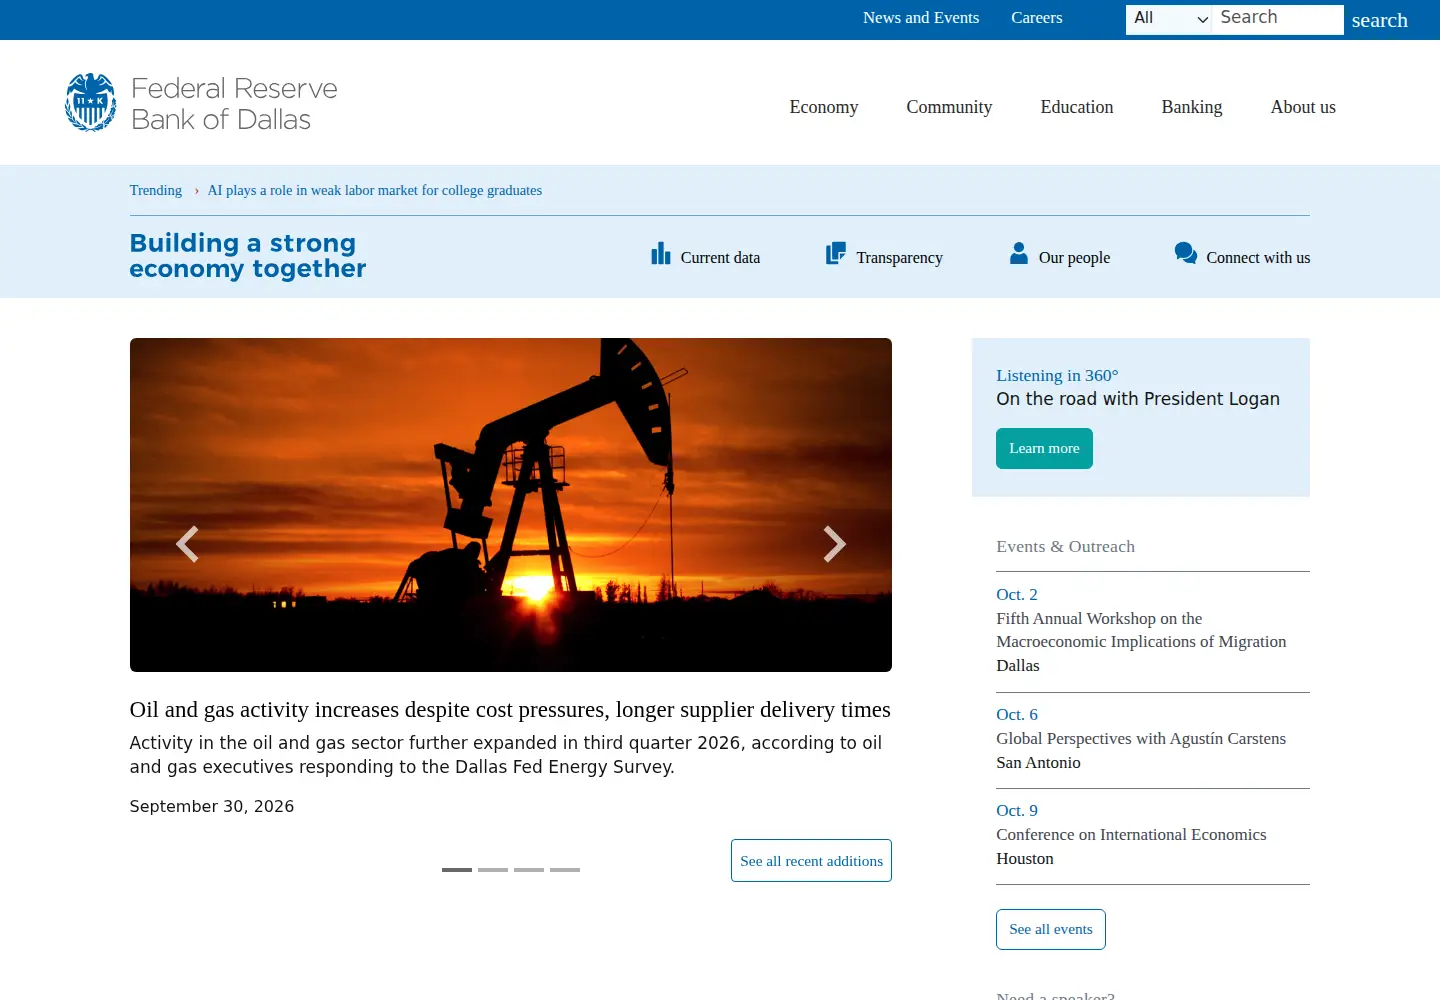1440x1000 pixels.
Task: Click the search submit button
Action: (1379, 20)
